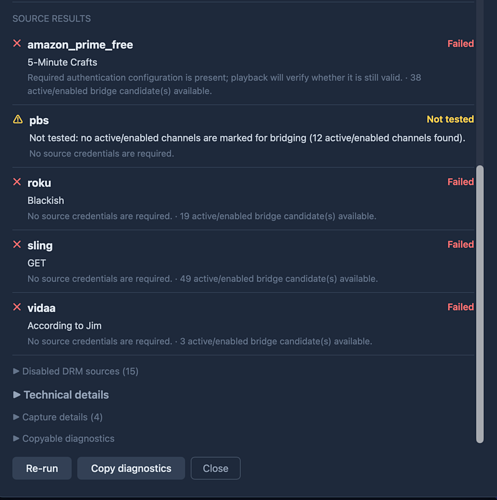
Task: Expand Capture details (4)
Action: [58, 417]
